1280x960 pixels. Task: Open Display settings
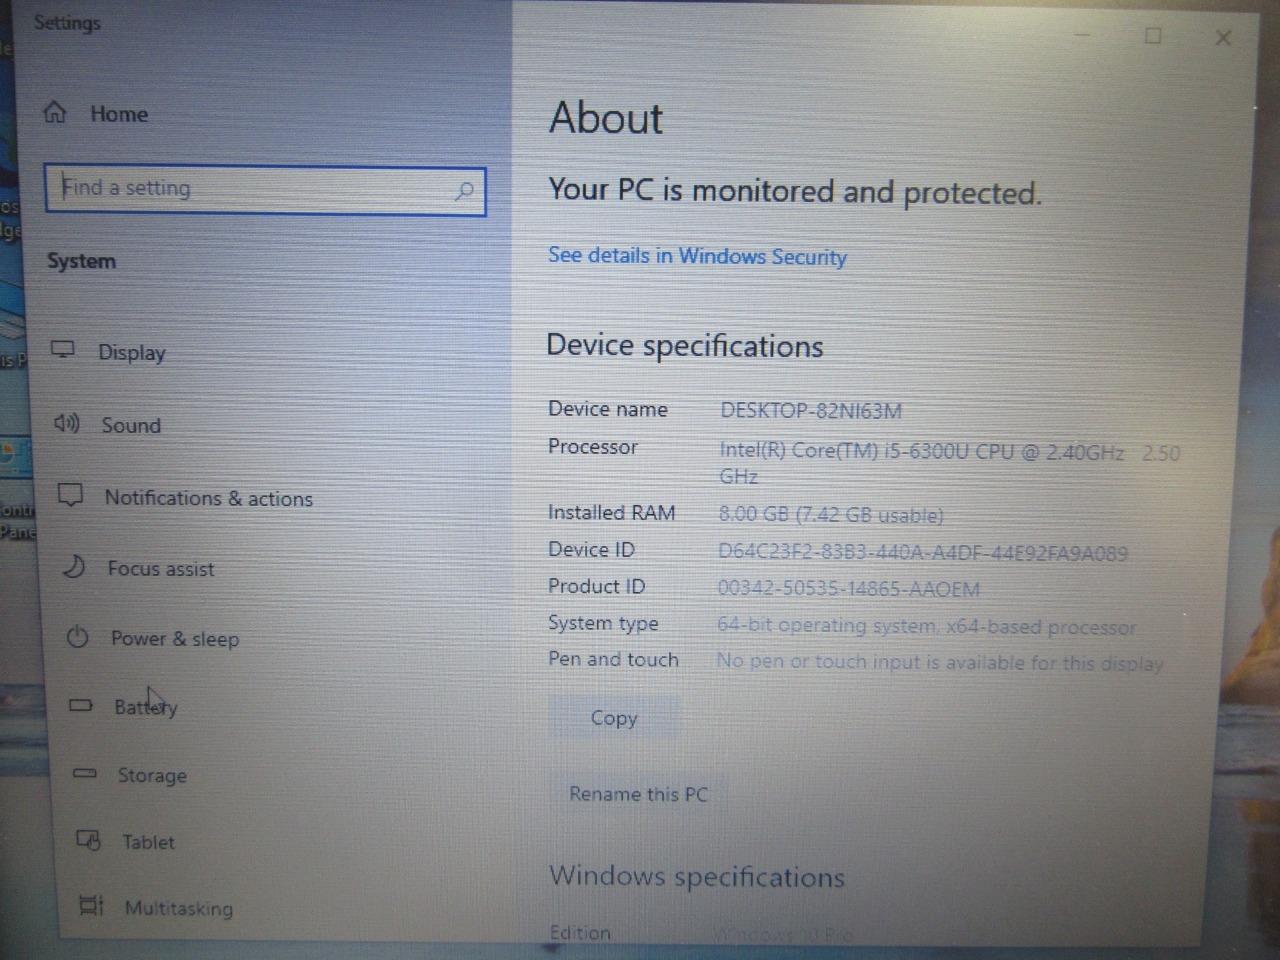tap(131, 352)
